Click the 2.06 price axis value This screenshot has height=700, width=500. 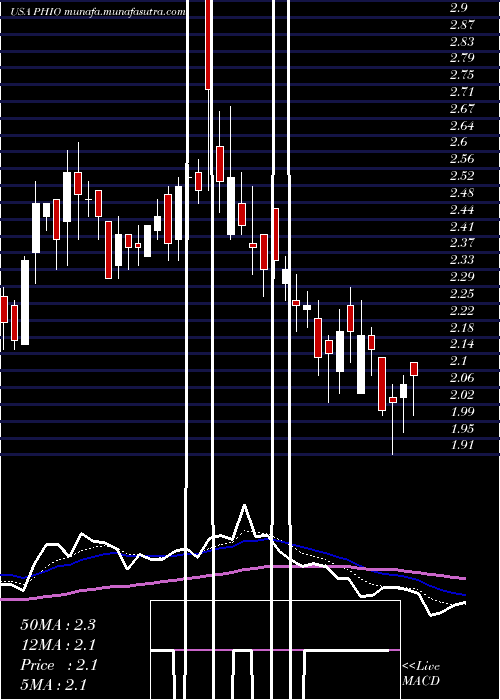coord(462,378)
